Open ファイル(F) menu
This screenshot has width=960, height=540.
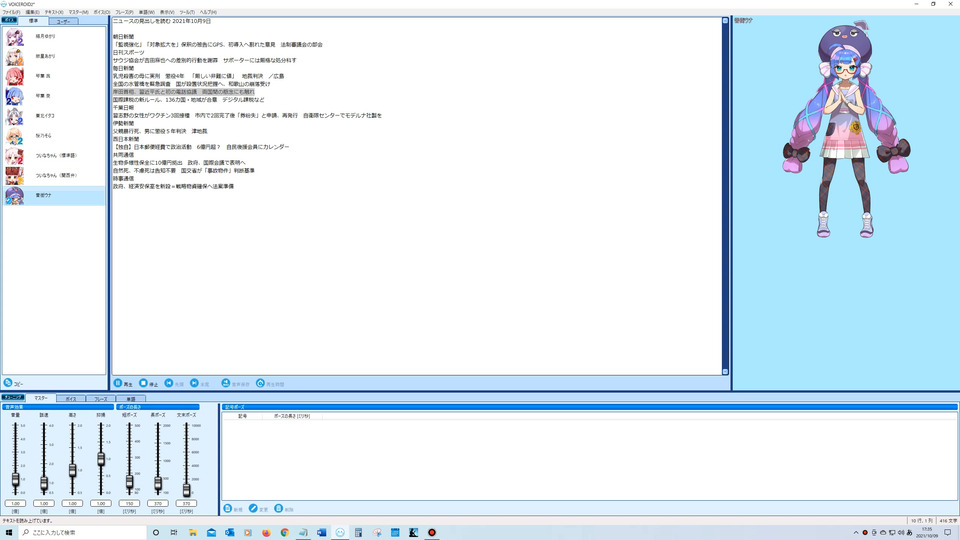pyautogui.click(x=12, y=12)
